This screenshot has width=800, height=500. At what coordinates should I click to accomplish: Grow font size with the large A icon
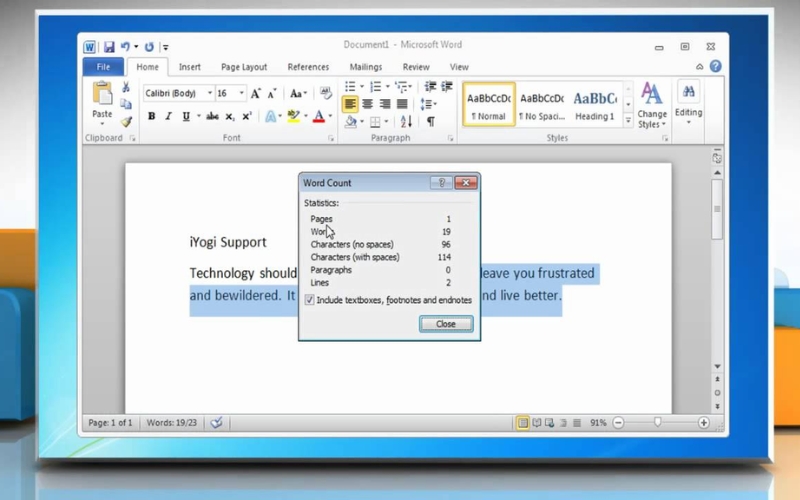[256, 93]
